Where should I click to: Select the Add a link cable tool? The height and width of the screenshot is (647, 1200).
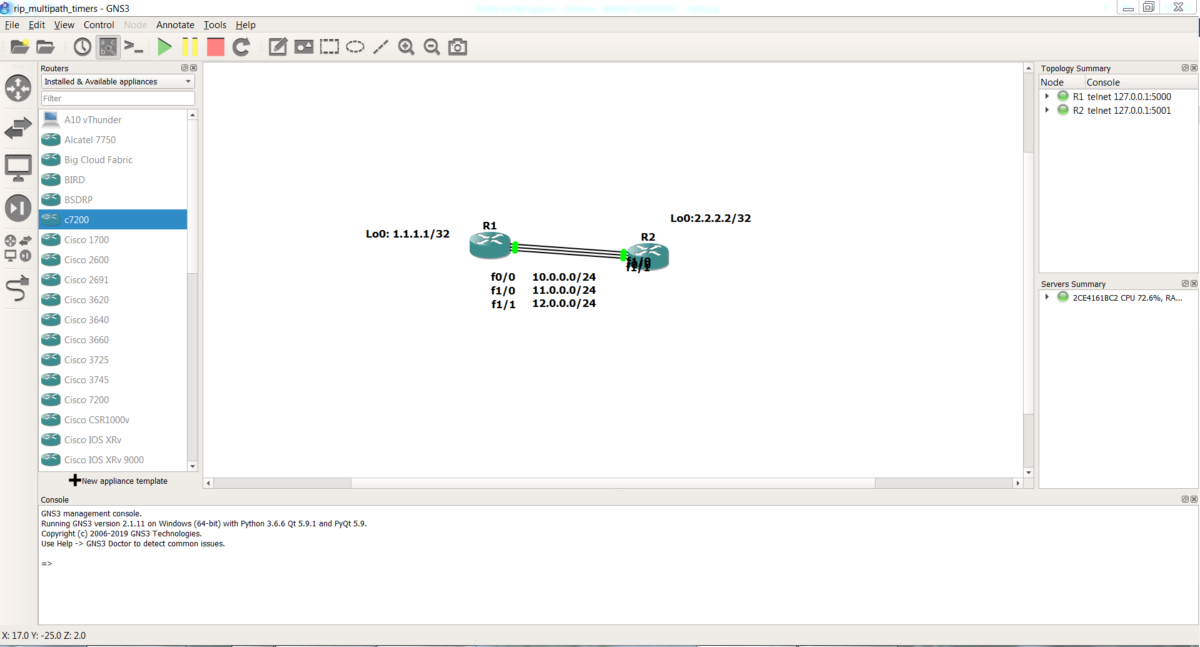[x=18, y=290]
